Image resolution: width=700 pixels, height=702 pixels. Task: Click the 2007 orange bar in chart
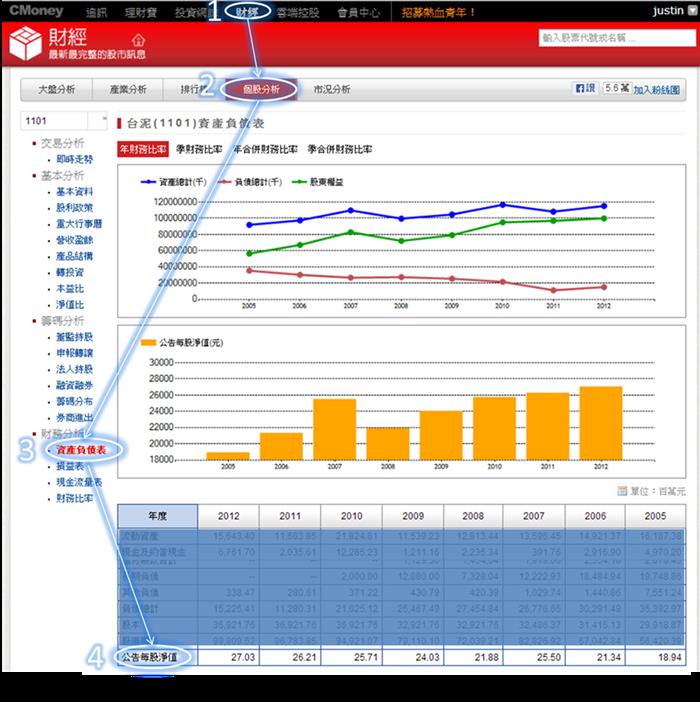[x=334, y=429]
